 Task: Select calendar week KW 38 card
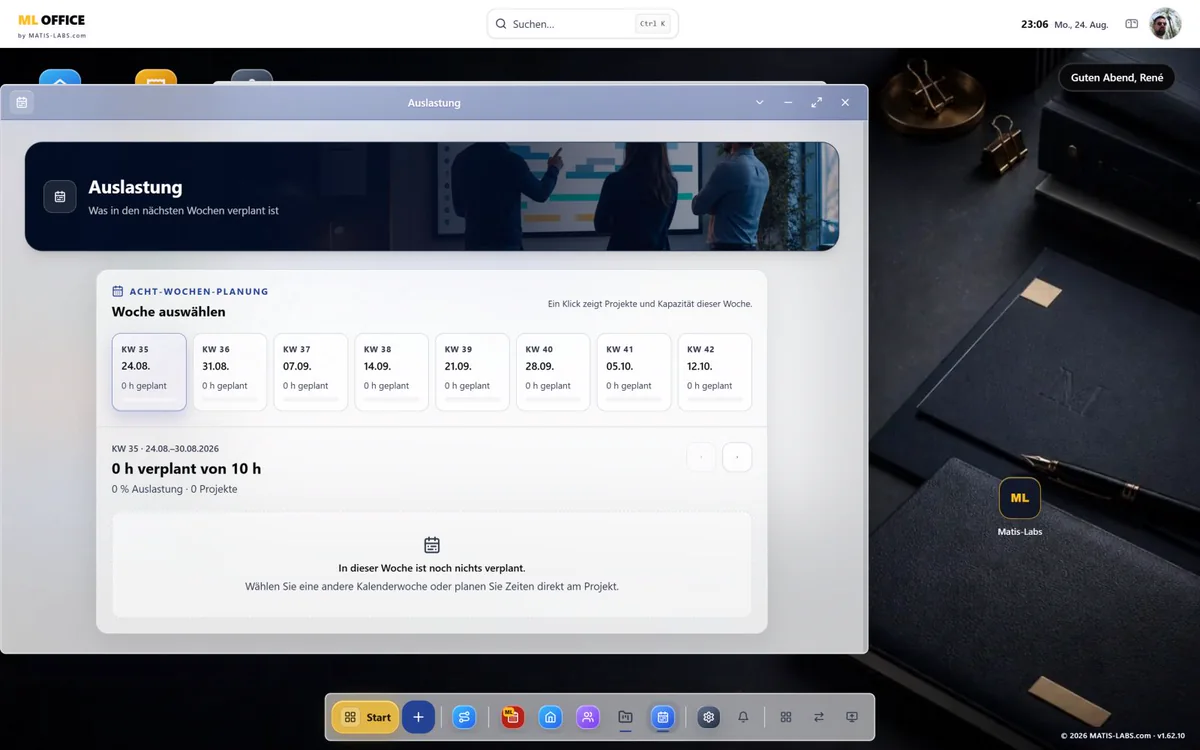point(392,372)
